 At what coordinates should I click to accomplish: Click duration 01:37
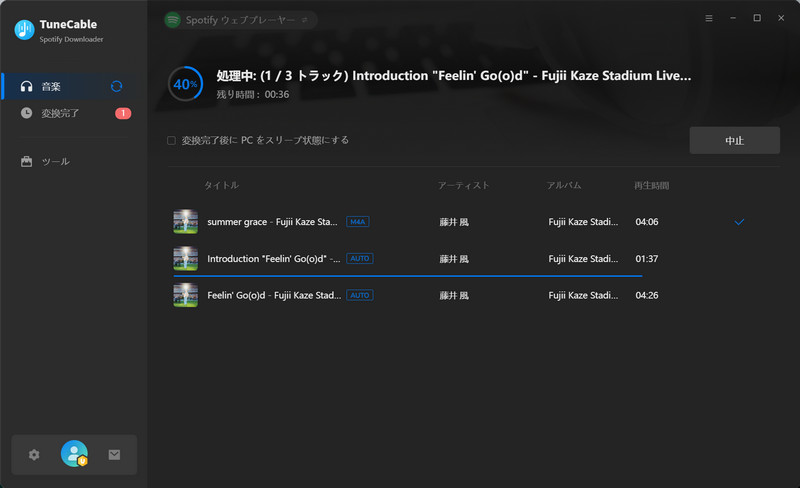pos(647,258)
